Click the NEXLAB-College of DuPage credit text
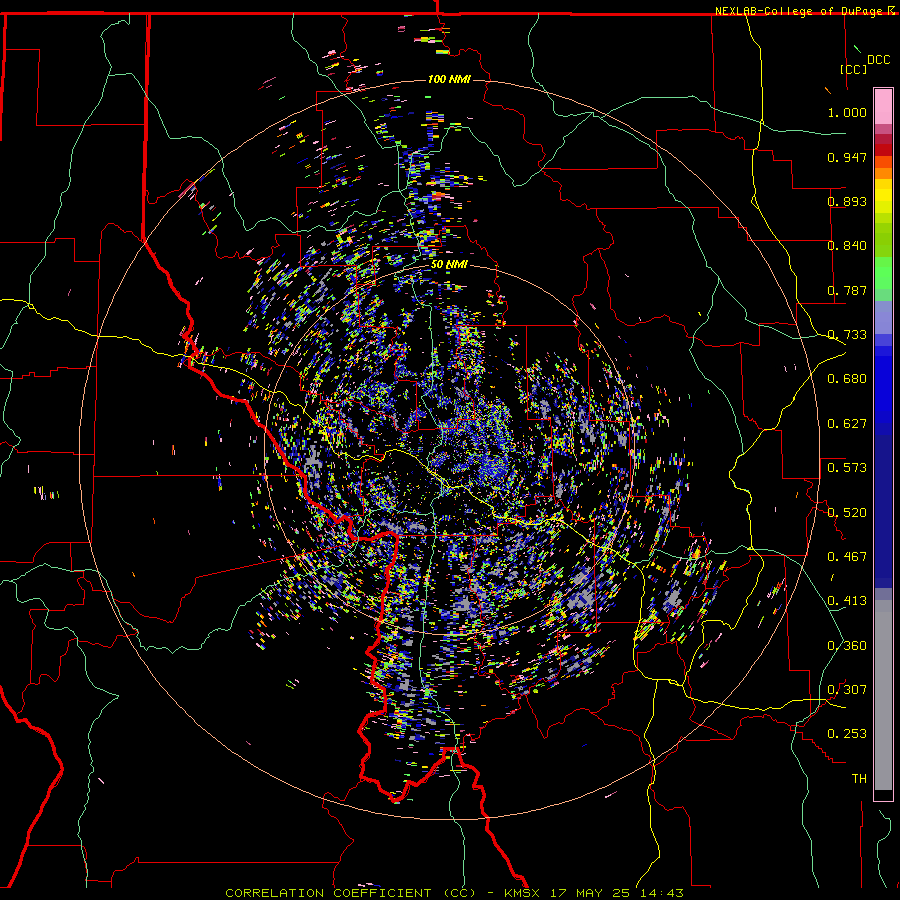This screenshot has height=900, width=900. 800,11
